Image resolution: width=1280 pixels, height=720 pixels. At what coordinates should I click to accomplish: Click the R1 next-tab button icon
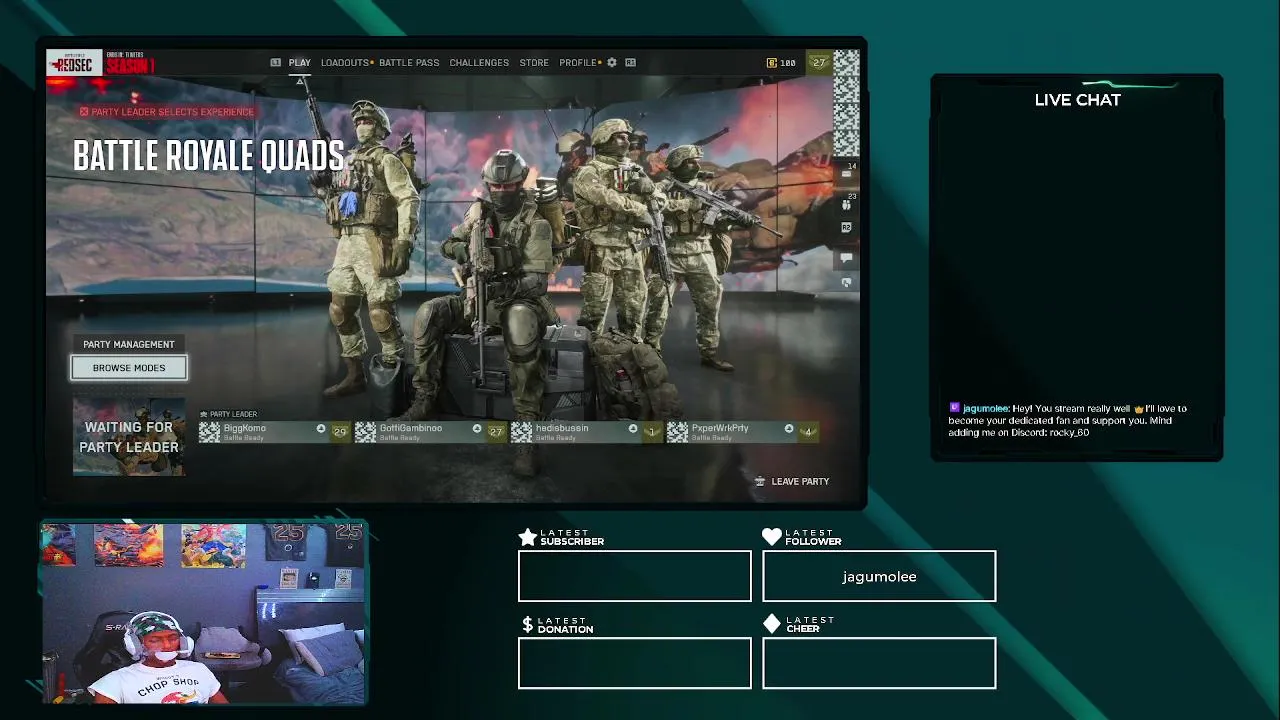pyautogui.click(x=630, y=63)
